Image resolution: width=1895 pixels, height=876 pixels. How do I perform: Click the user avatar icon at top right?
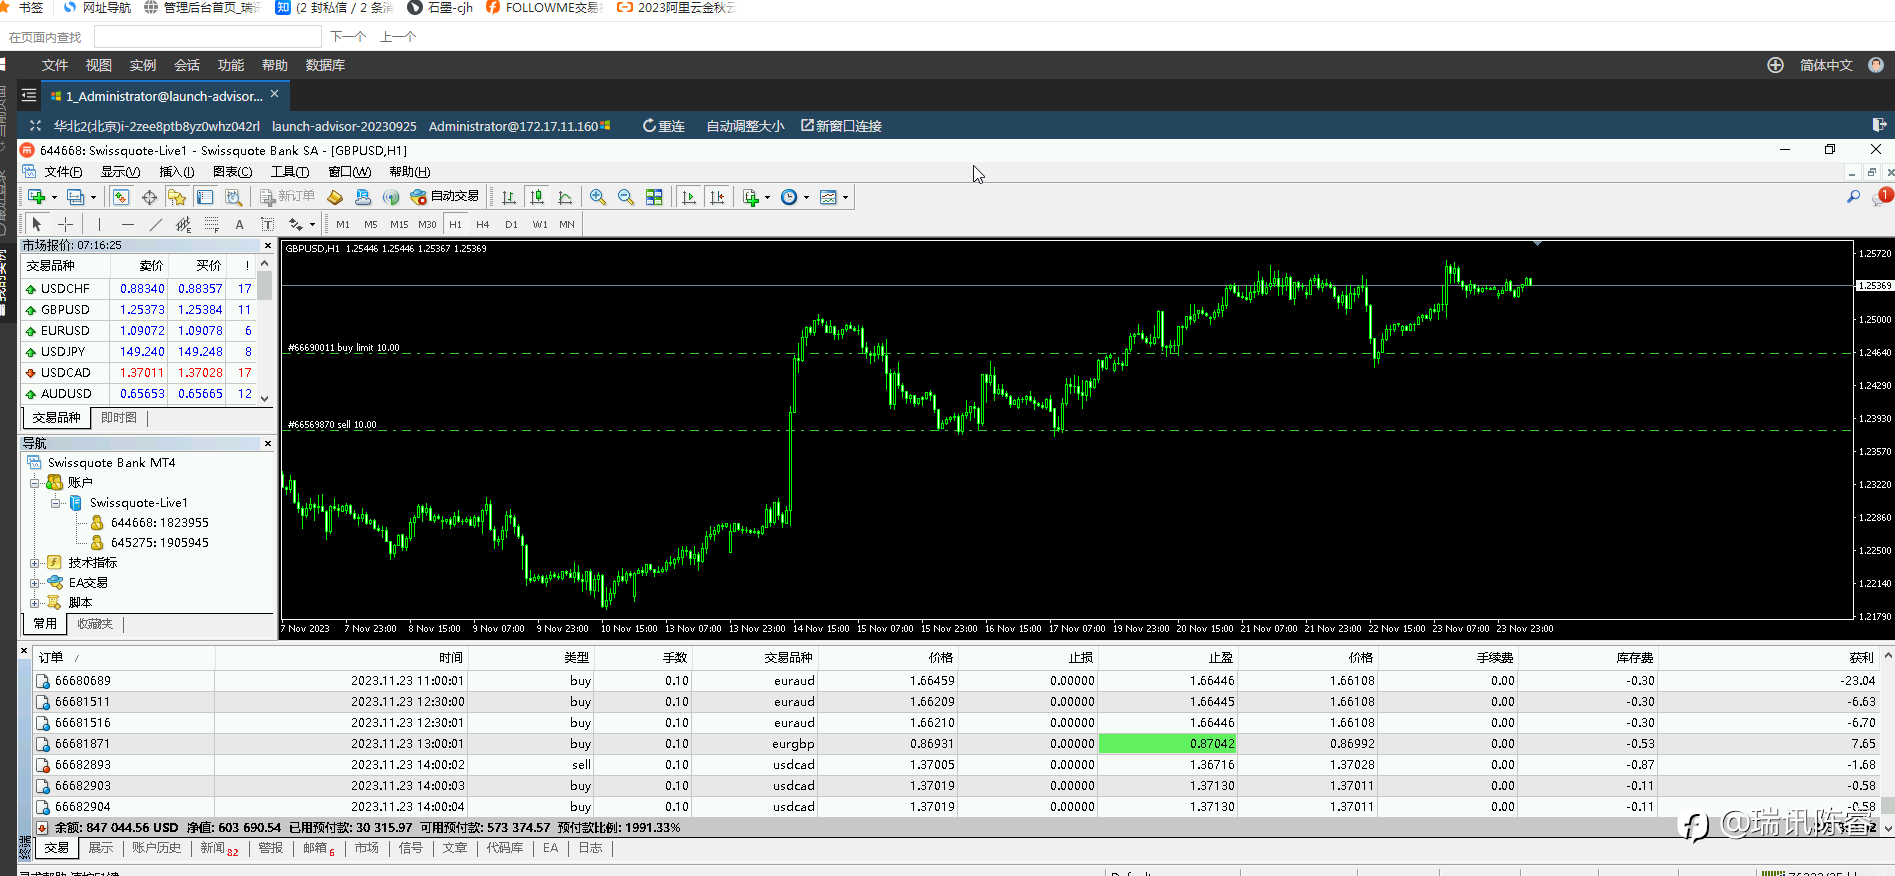click(x=1876, y=65)
